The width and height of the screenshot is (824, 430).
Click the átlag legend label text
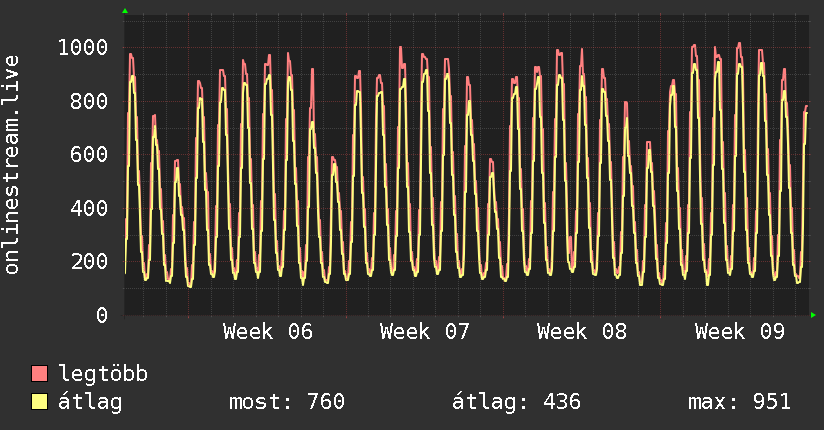(x=90, y=402)
